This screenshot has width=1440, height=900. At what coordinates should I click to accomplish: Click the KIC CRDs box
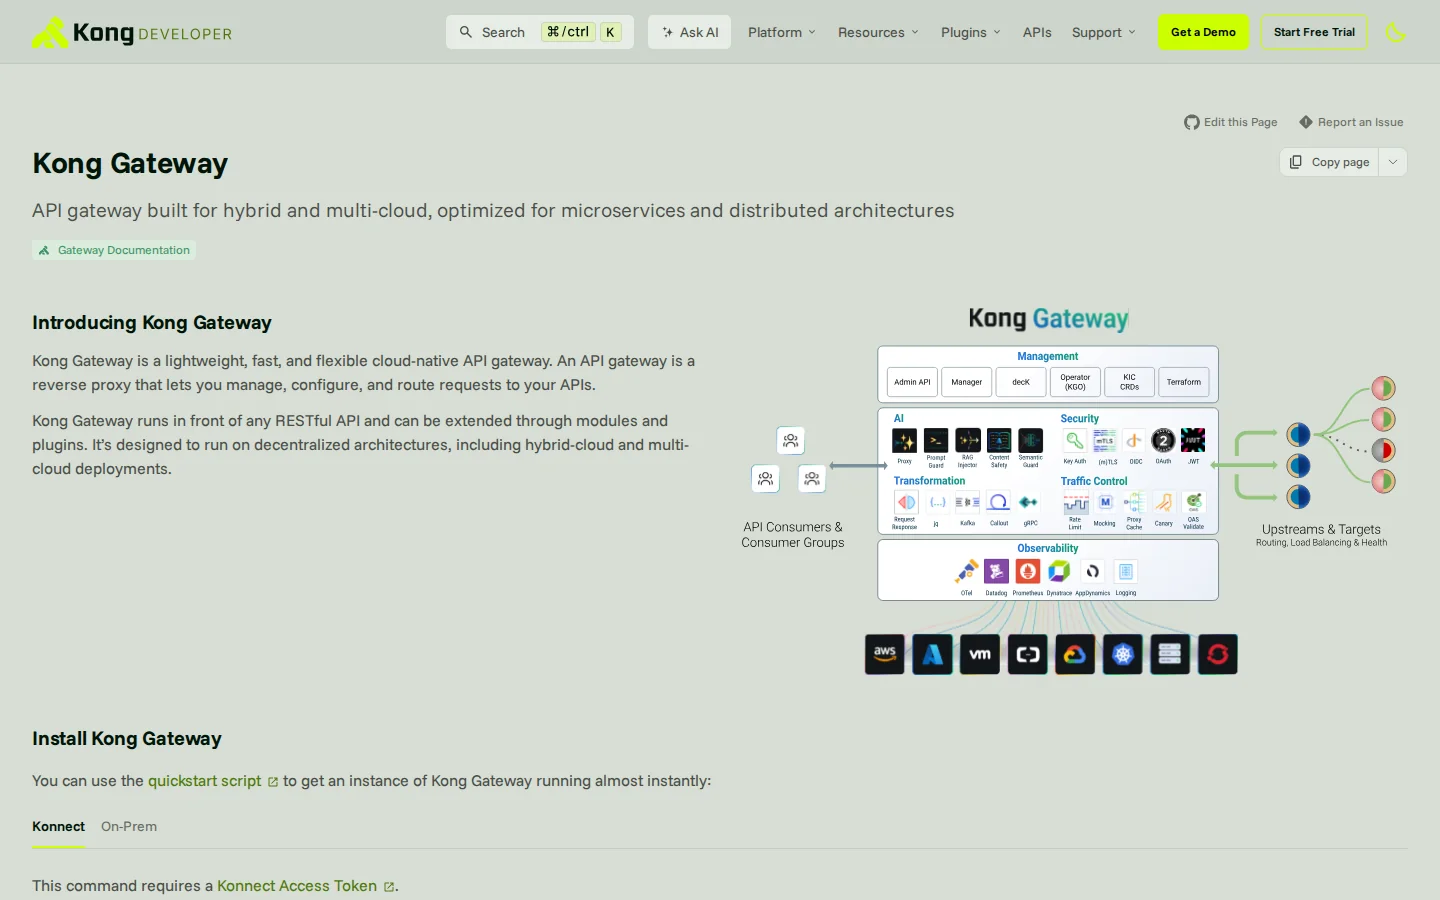coord(1129,382)
